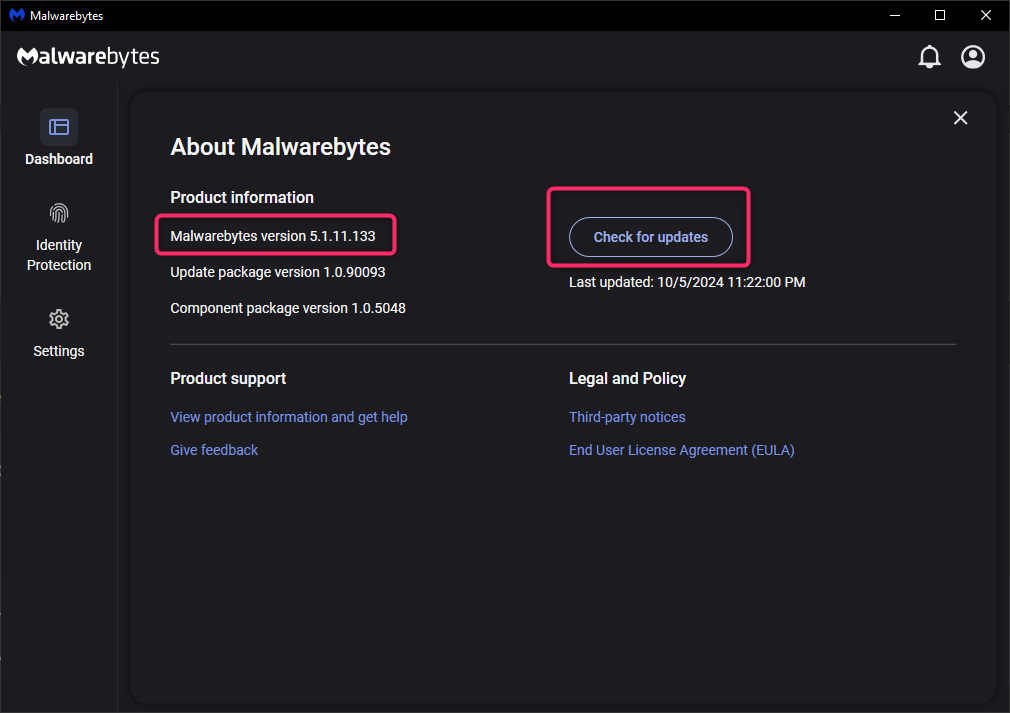The image size is (1010, 713).
Task: Click Check for updates button
Action: pos(651,237)
